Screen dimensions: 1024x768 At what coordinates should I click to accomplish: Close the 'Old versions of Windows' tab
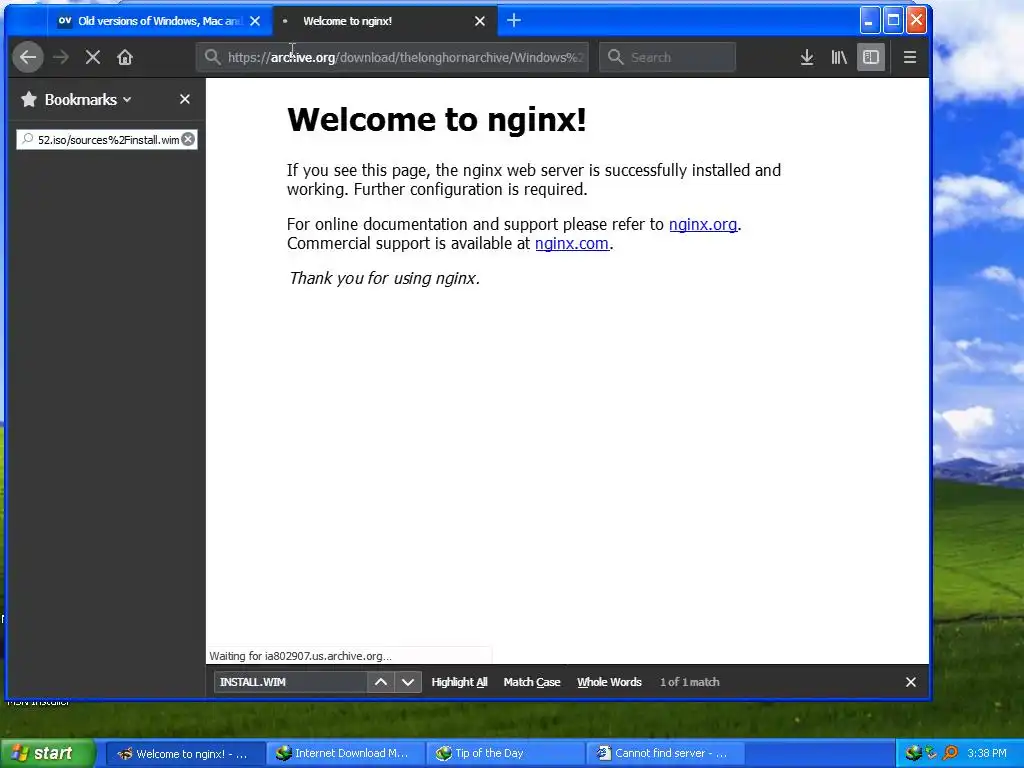(255, 21)
